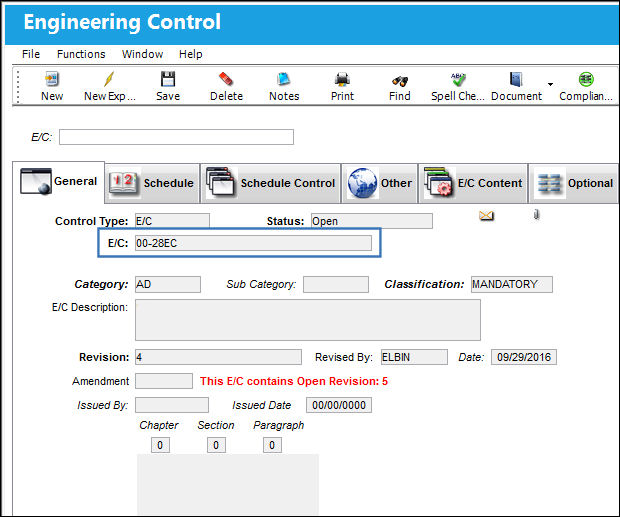Click the Chapter field
The width and height of the screenshot is (620, 517).
click(x=160, y=445)
